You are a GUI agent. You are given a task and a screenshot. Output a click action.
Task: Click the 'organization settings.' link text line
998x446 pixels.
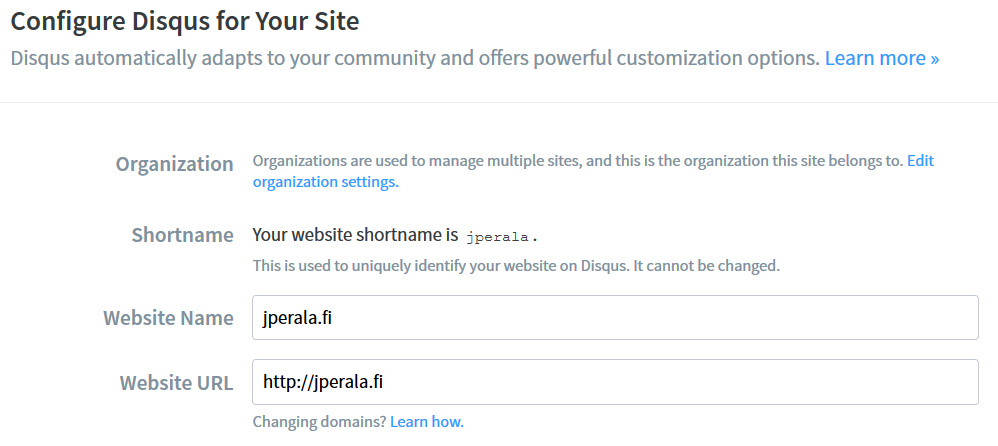[x=326, y=182]
